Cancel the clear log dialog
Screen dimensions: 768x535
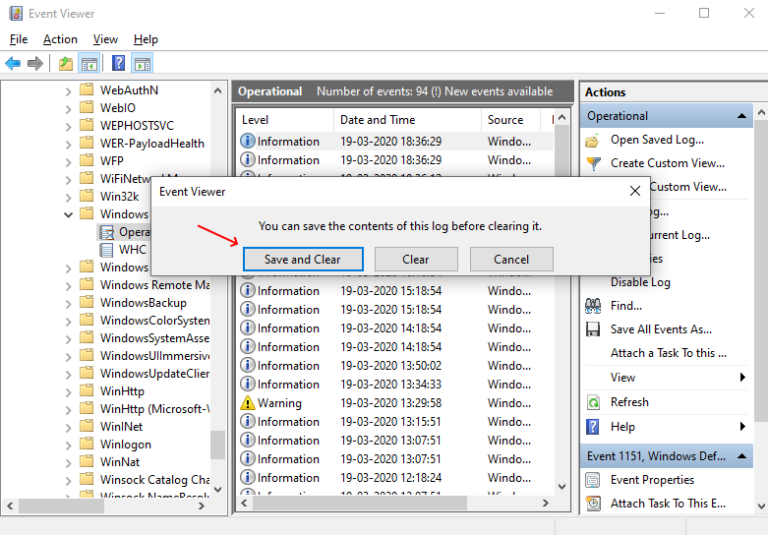(511, 259)
